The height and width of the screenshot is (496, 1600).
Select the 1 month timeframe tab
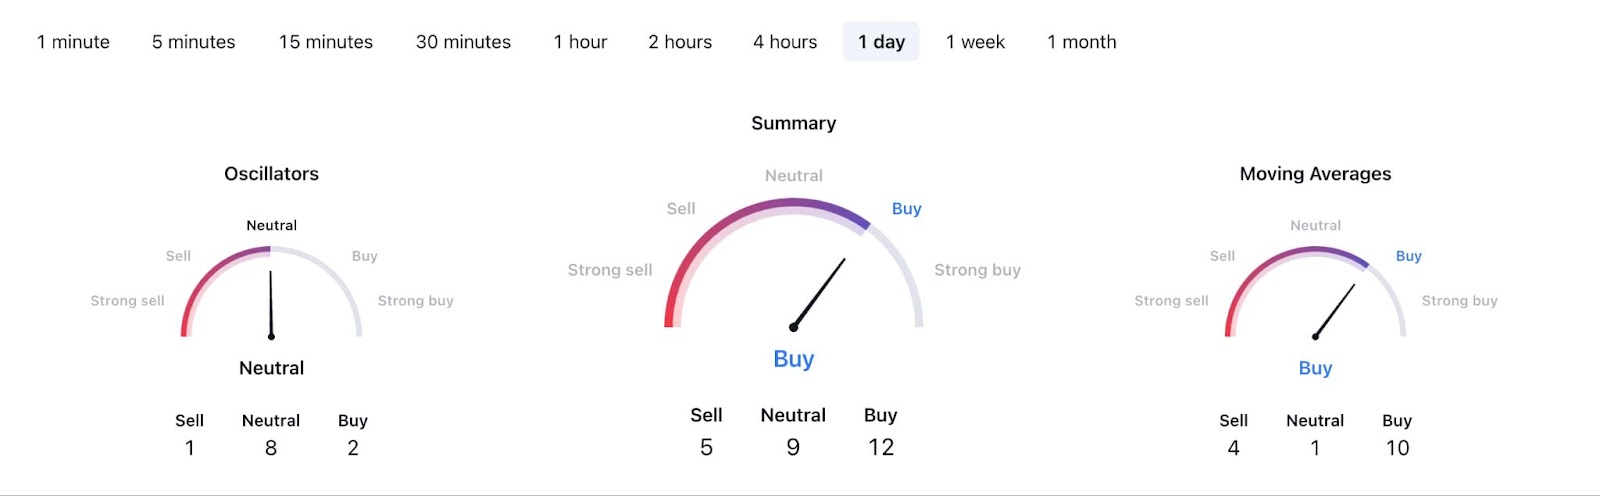pos(1081,42)
